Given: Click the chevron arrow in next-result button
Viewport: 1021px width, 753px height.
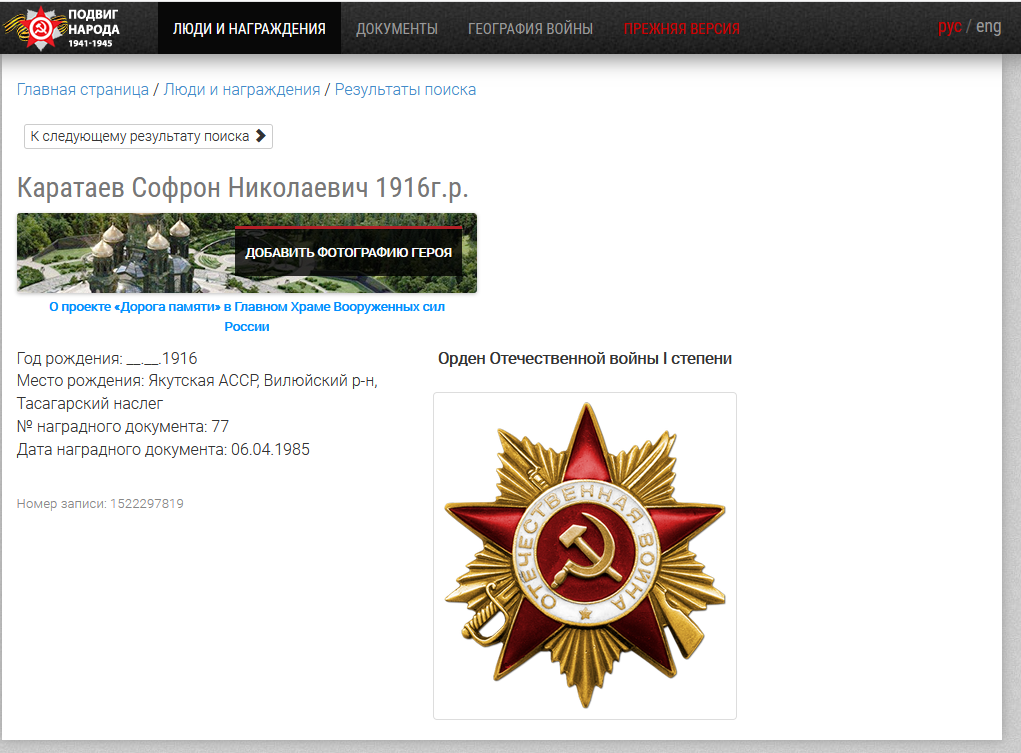Looking at the screenshot, I should [x=260, y=135].
